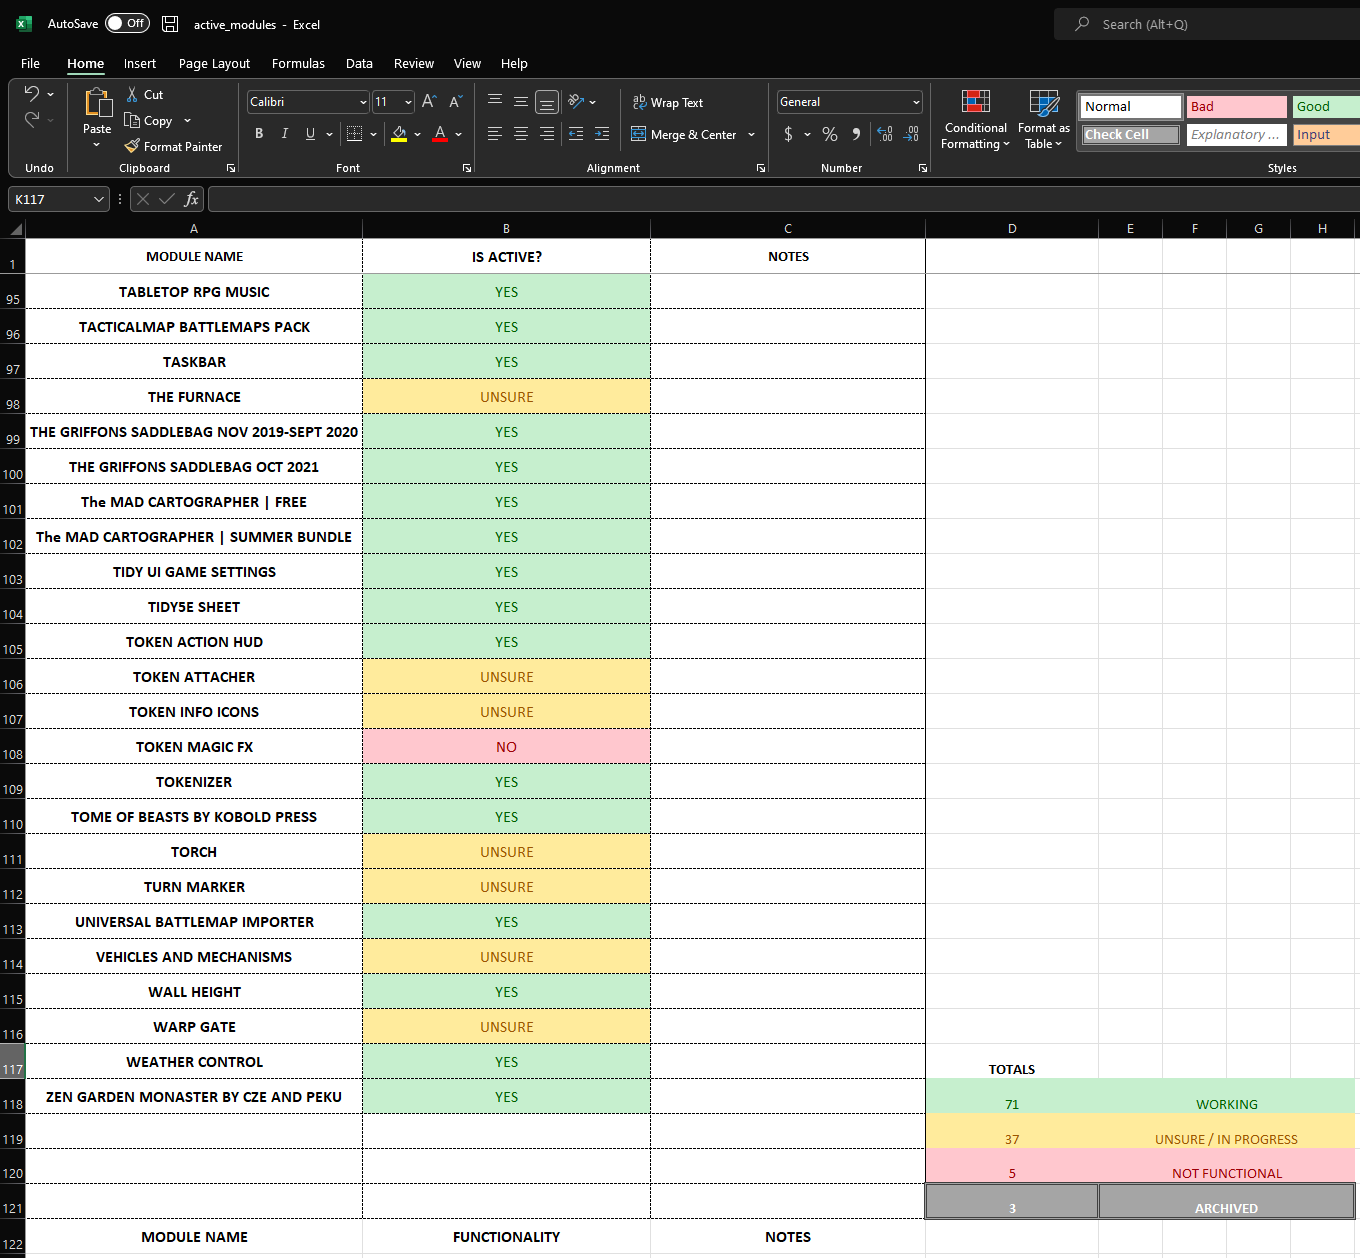Open the Format as Table menu
This screenshot has width=1360, height=1258.
(x=1044, y=119)
